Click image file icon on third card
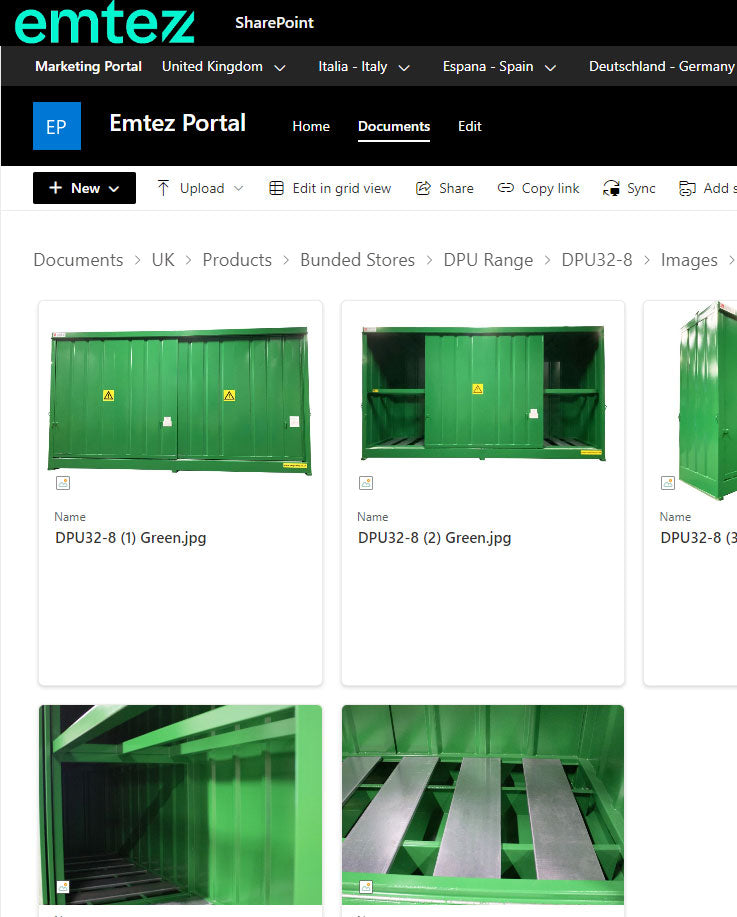The image size is (737, 917). [x=668, y=483]
